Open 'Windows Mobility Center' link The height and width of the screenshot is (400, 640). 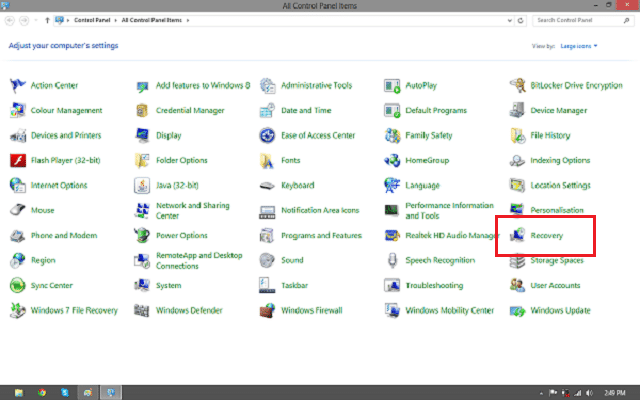450,311
